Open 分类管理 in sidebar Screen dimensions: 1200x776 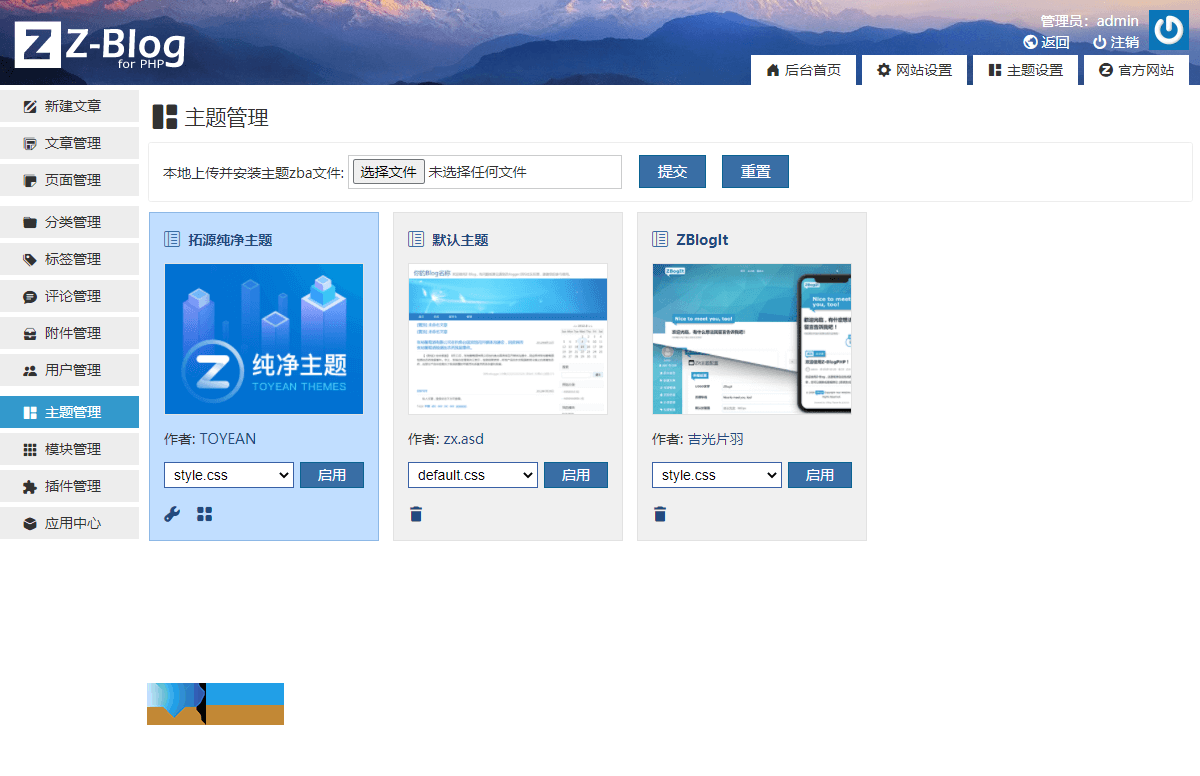point(69,222)
